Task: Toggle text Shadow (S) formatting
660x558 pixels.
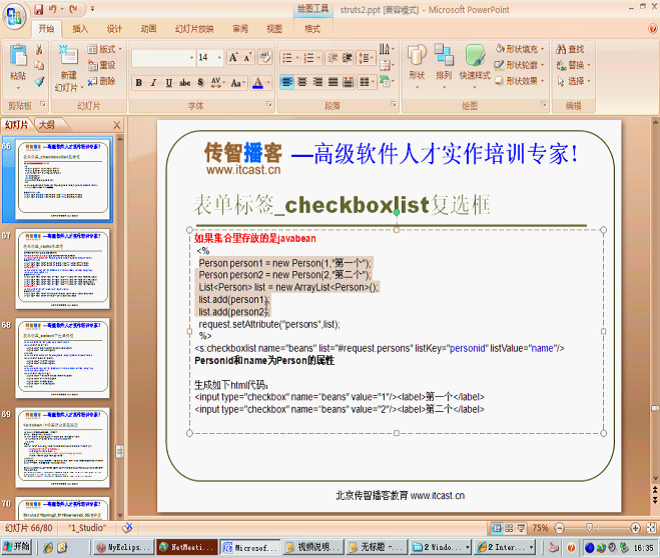Action: pyautogui.click(x=200, y=83)
